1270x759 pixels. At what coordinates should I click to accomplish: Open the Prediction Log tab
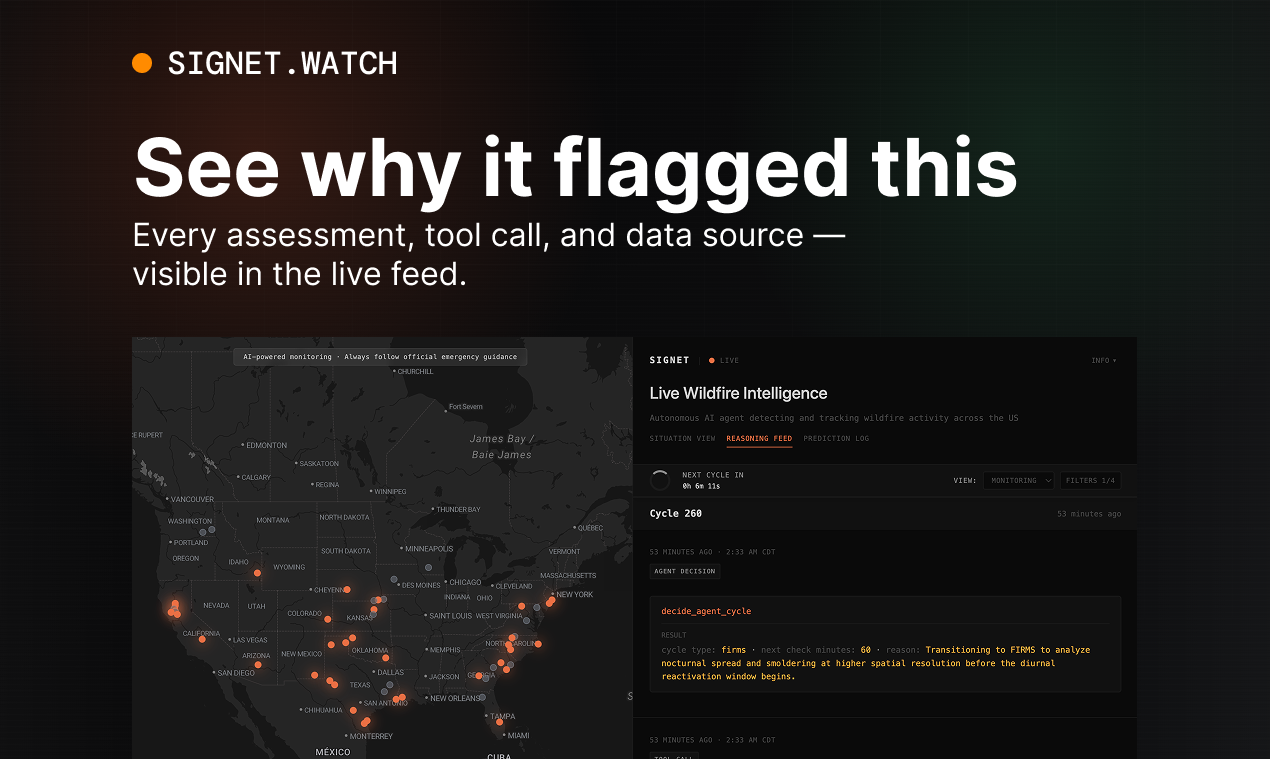[836, 438]
